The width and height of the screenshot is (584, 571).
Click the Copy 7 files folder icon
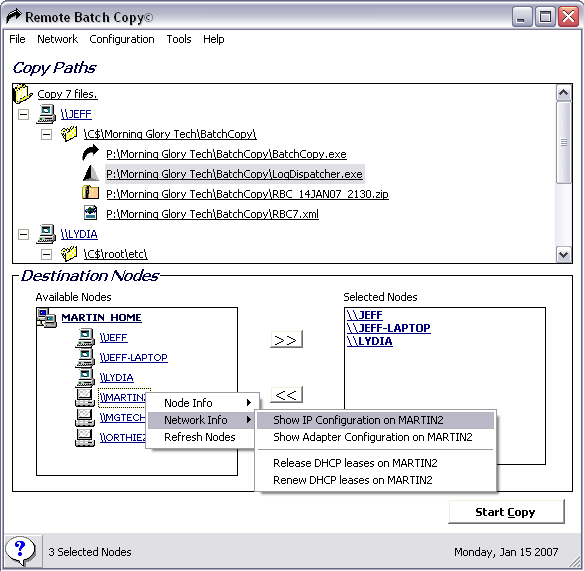tap(23, 93)
